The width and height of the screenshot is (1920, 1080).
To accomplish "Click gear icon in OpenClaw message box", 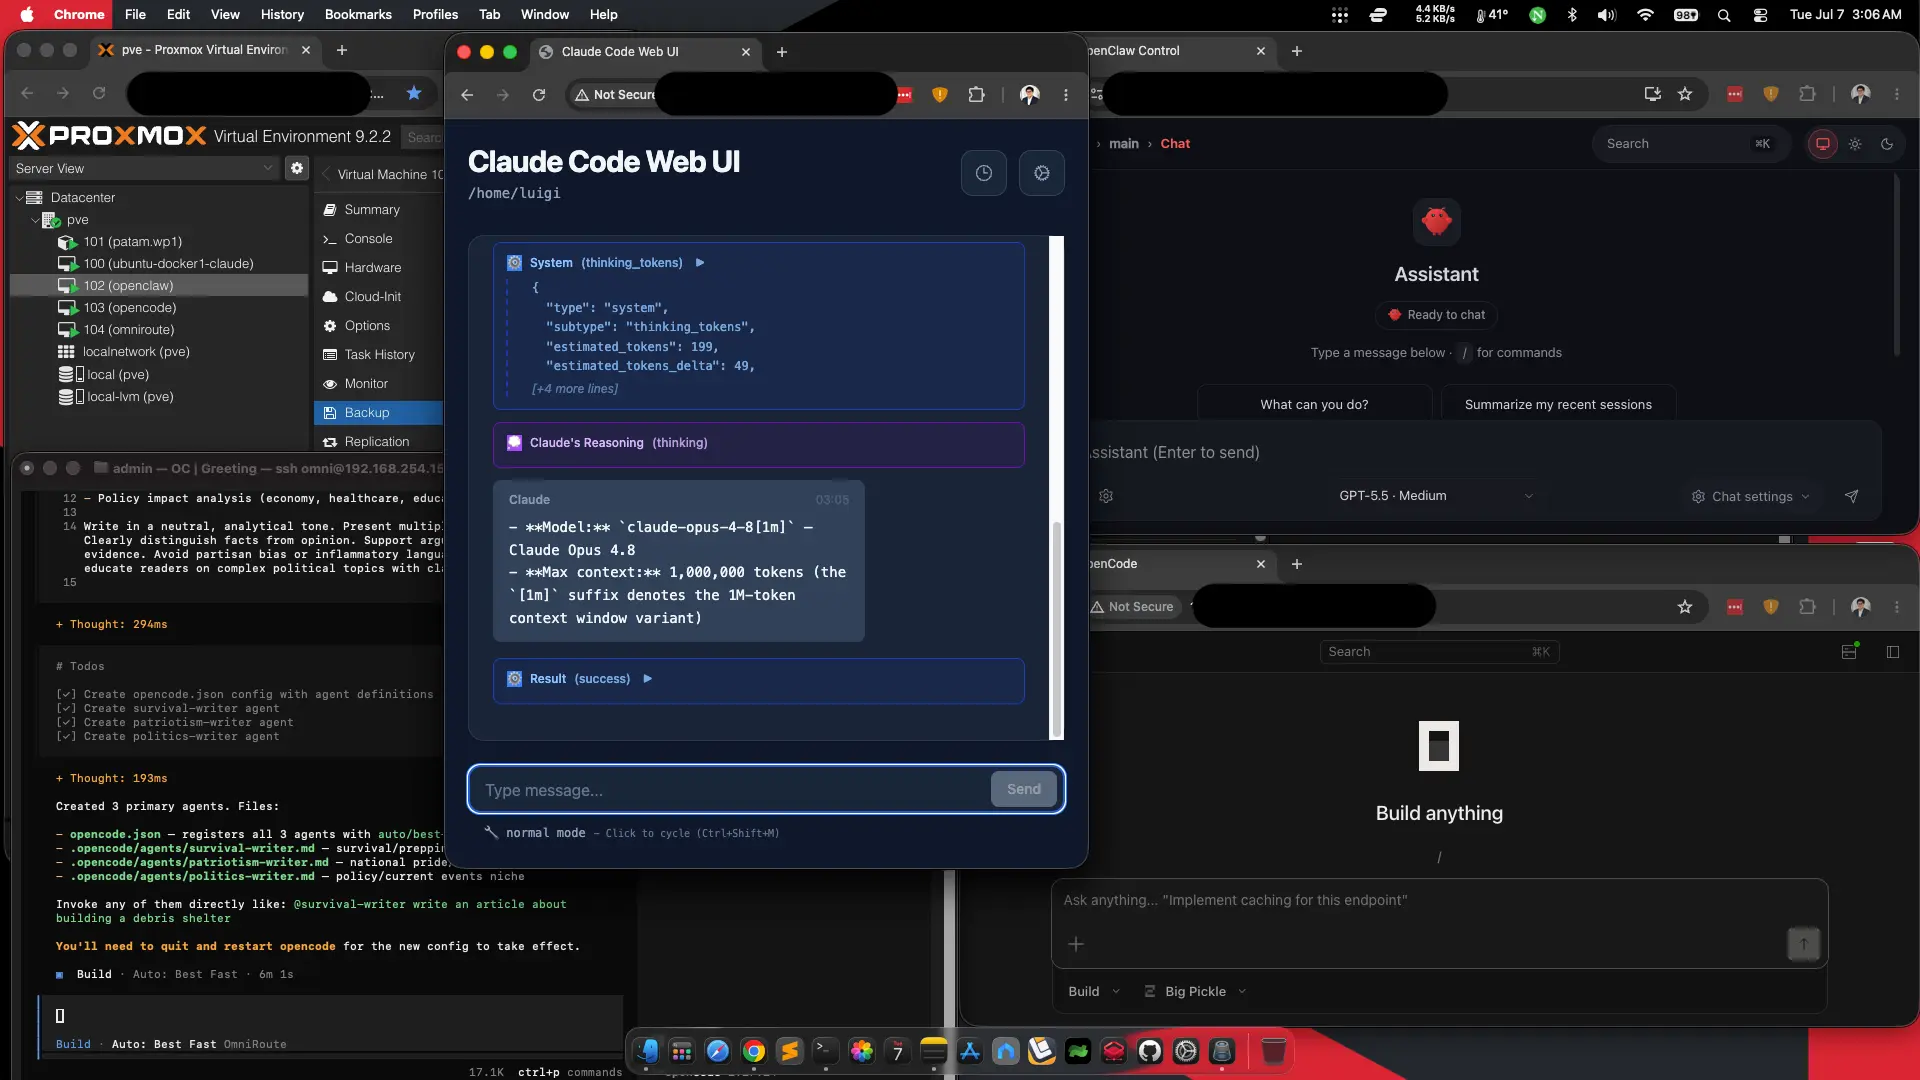I will (1106, 497).
